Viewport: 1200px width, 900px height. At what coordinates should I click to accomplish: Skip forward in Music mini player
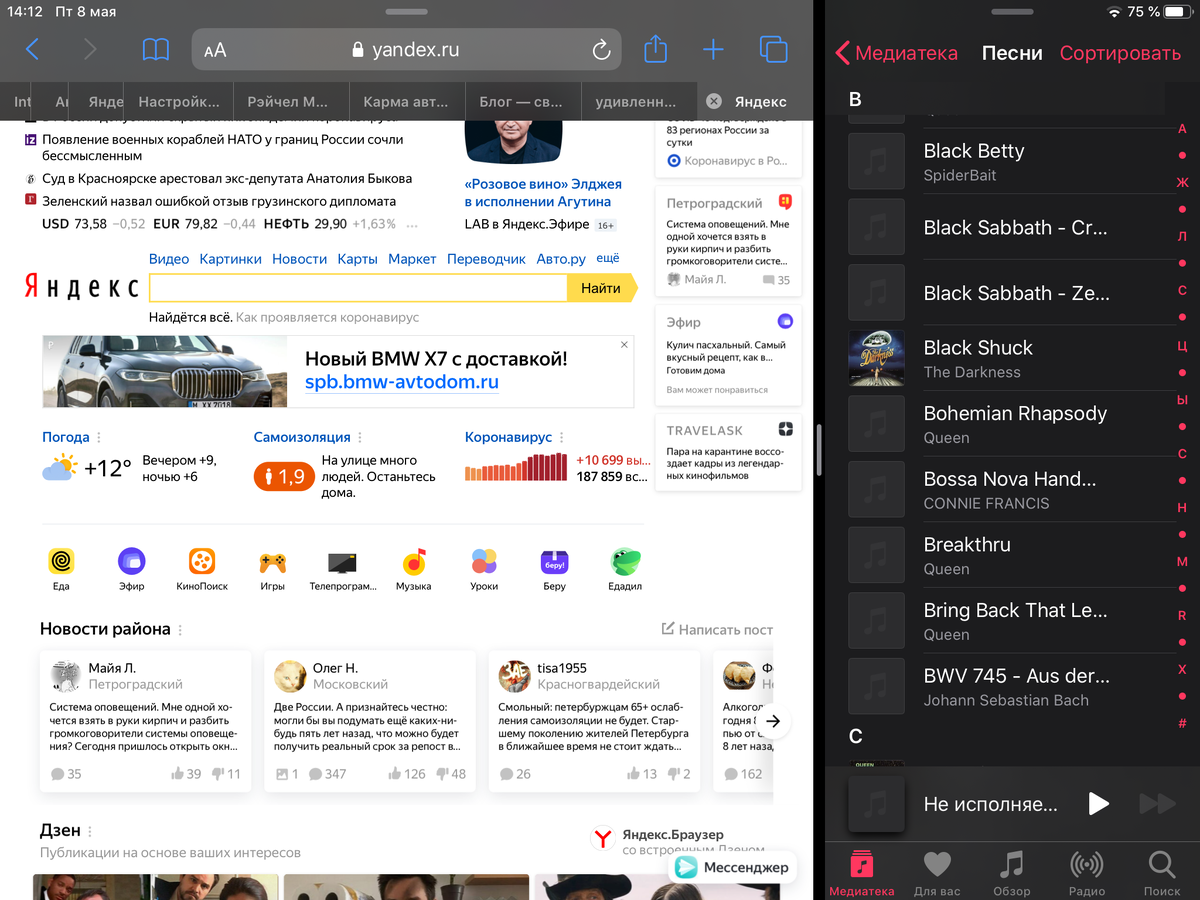point(1157,803)
